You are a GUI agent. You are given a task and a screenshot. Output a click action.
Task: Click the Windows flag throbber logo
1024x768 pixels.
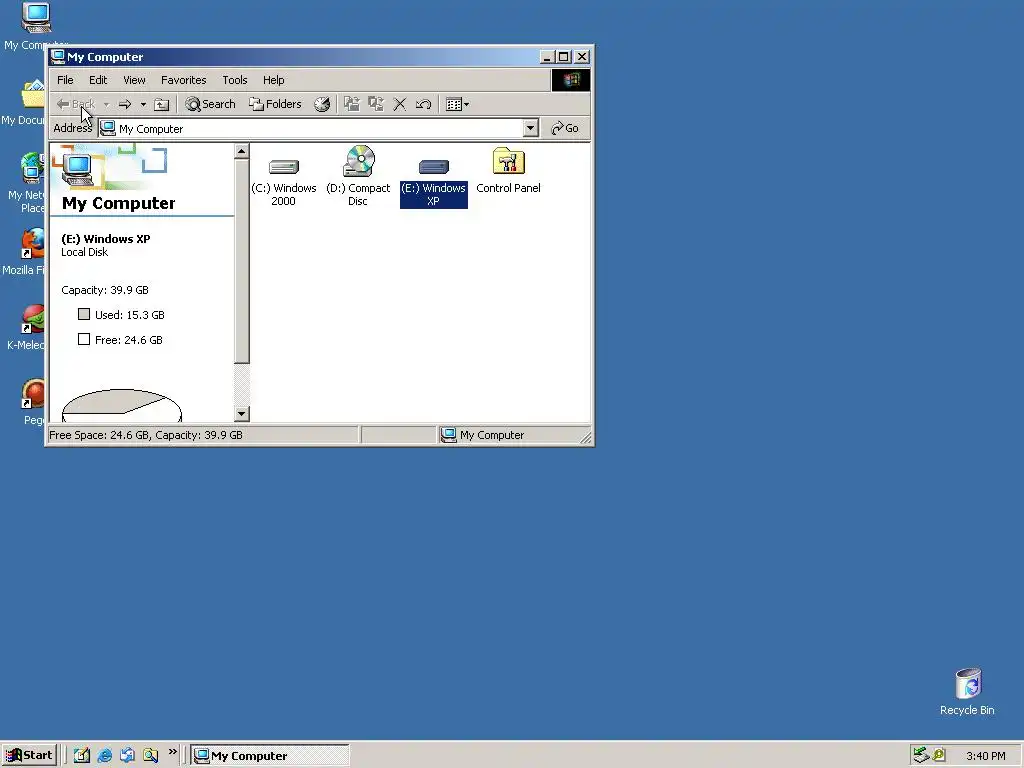[571, 80]
